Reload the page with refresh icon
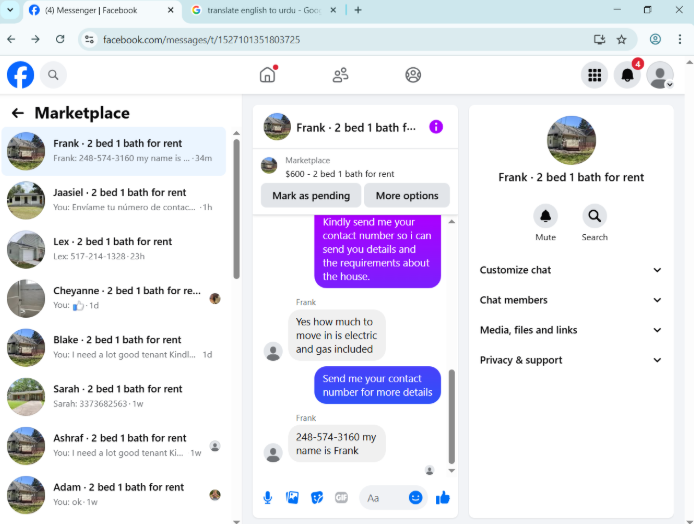 (60, 39)
